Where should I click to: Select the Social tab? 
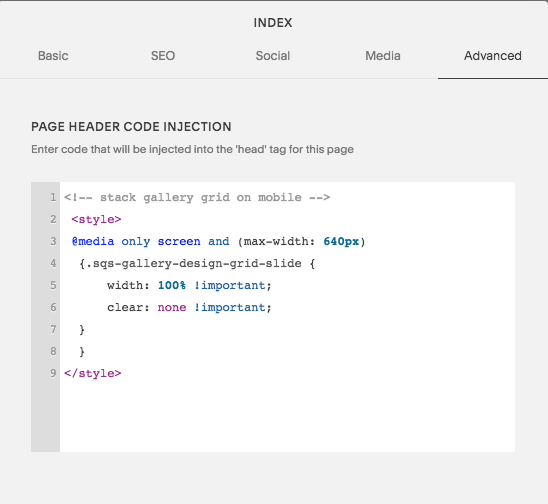(273, 56)
